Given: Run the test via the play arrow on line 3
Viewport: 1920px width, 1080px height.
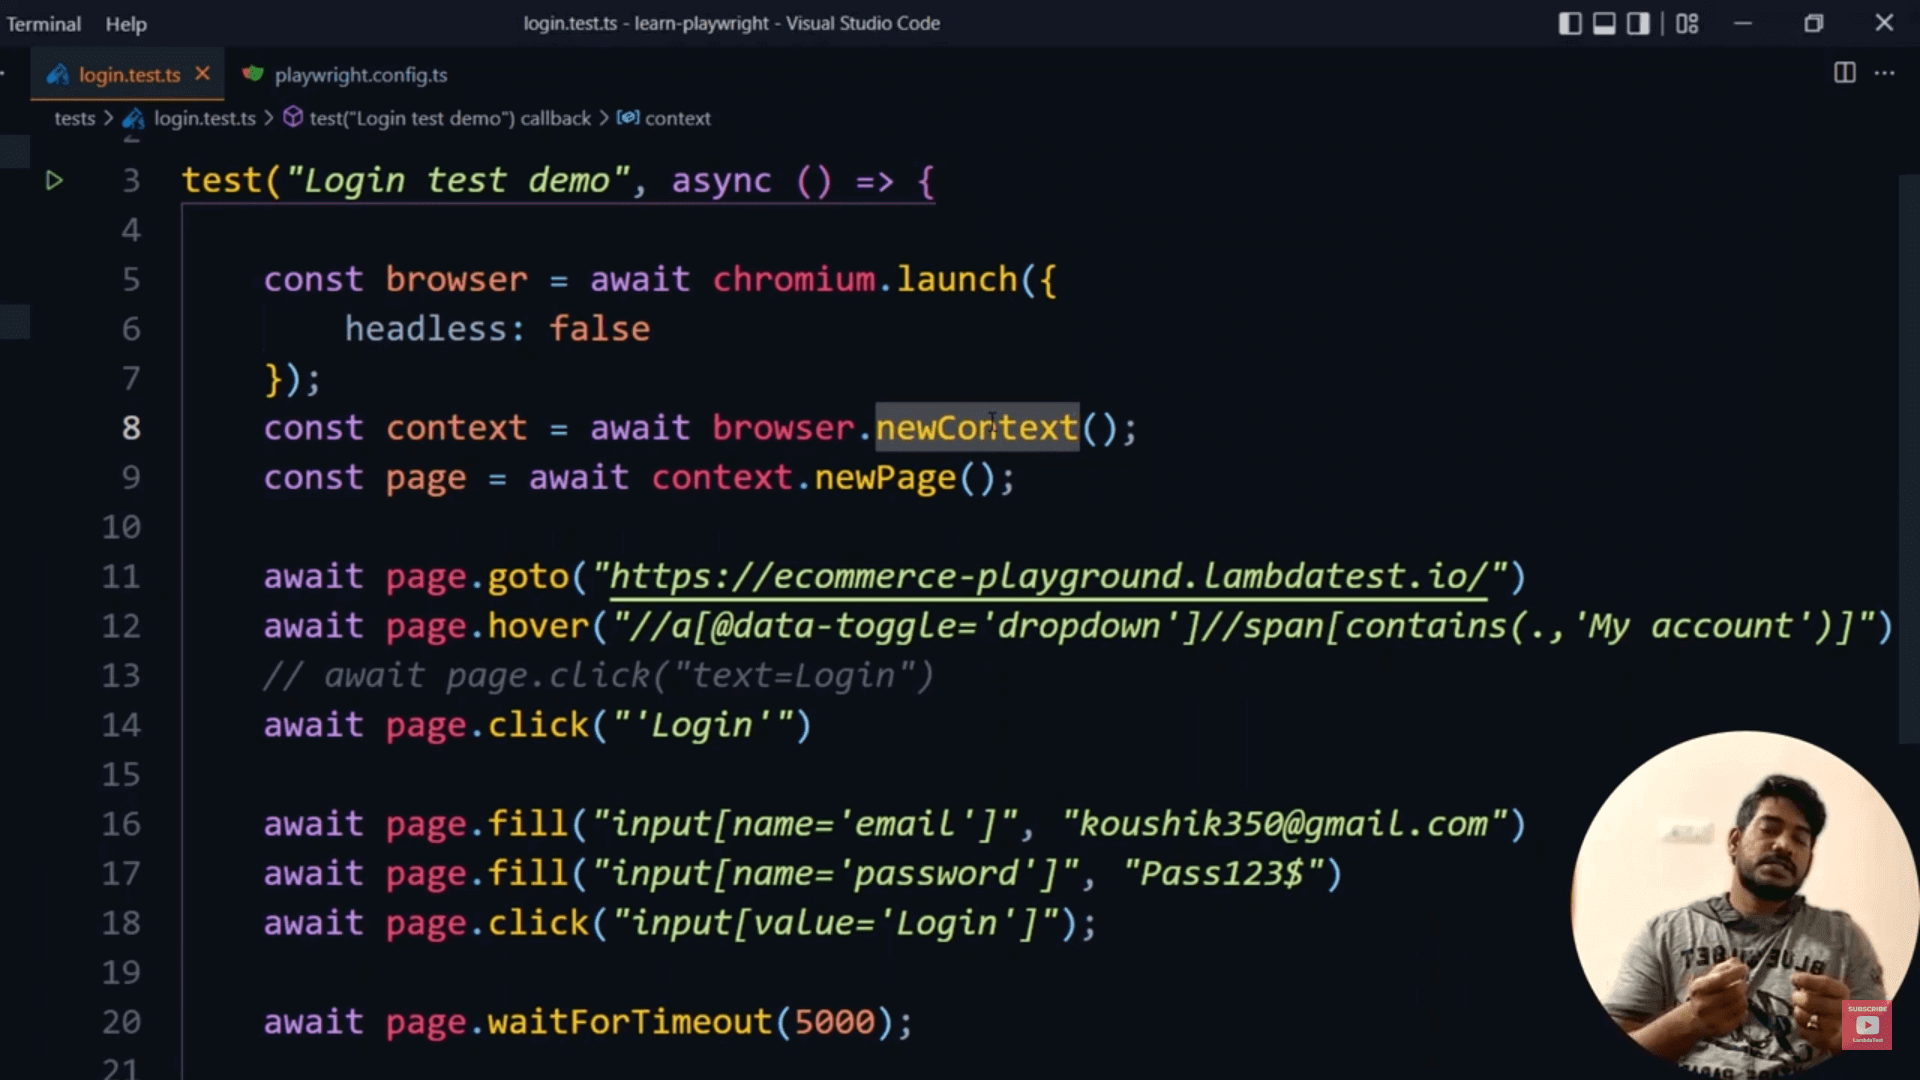Looking at the screenshot, I should [55, 181].
